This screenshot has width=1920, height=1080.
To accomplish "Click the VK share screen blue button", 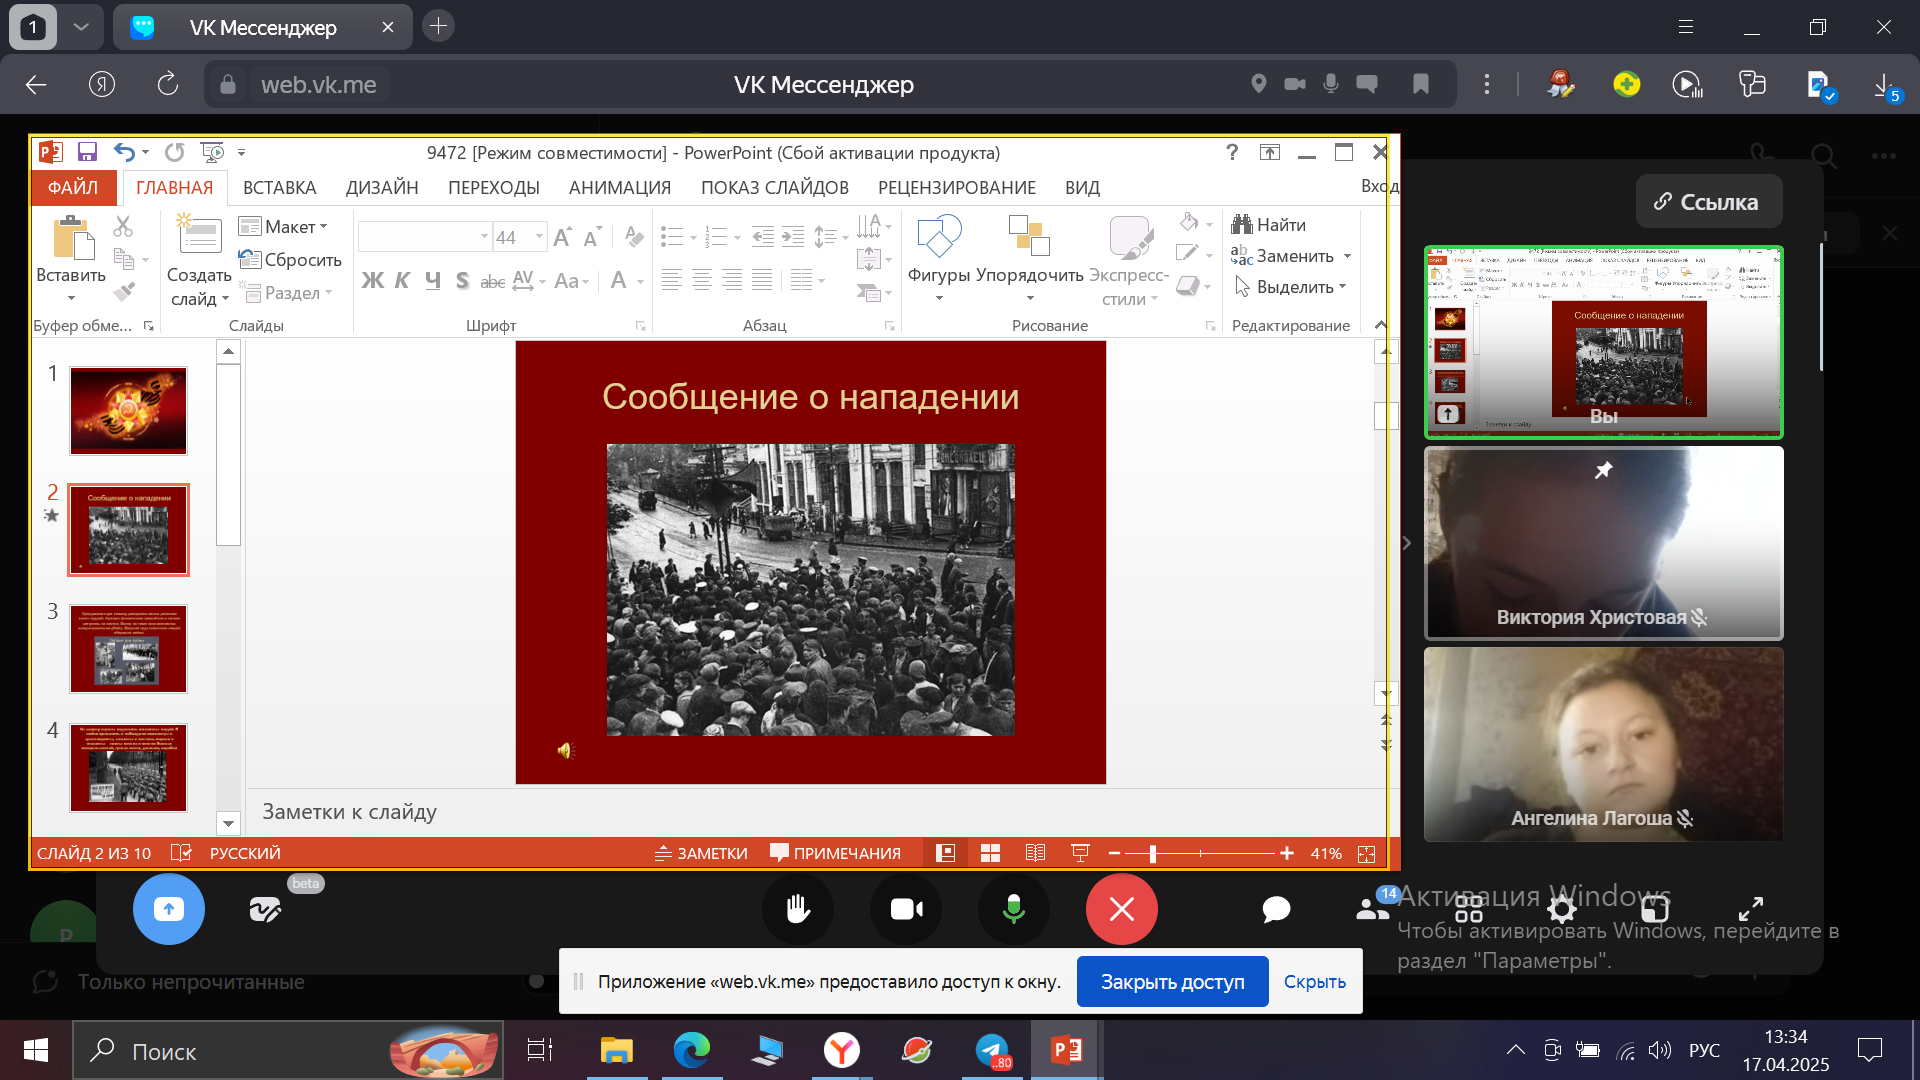I will tap(168, 909).
